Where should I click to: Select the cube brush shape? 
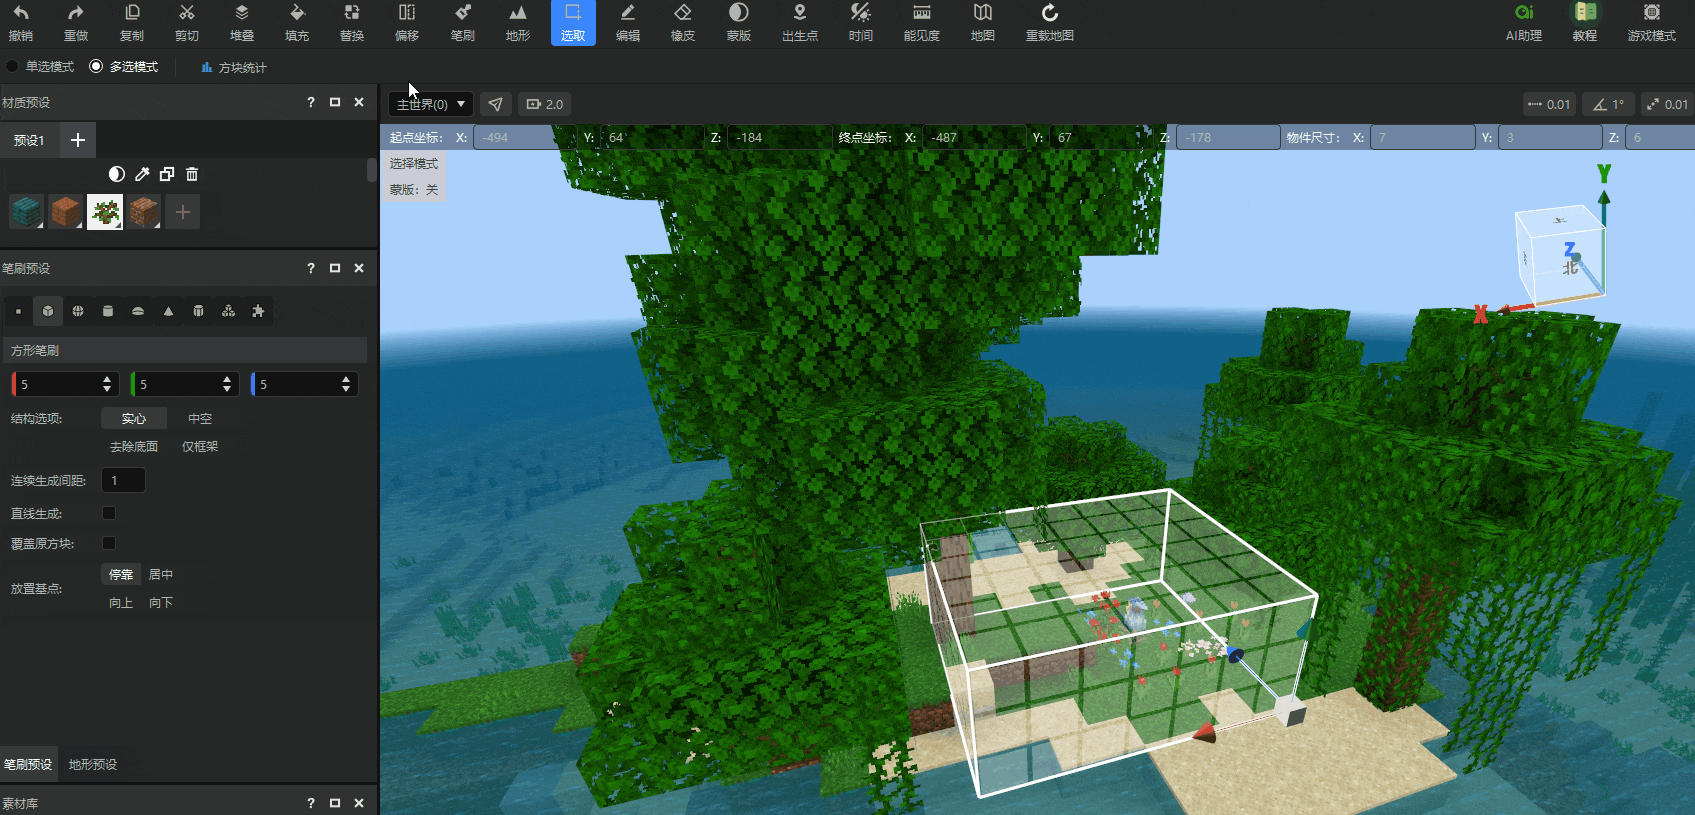(48, 311)
